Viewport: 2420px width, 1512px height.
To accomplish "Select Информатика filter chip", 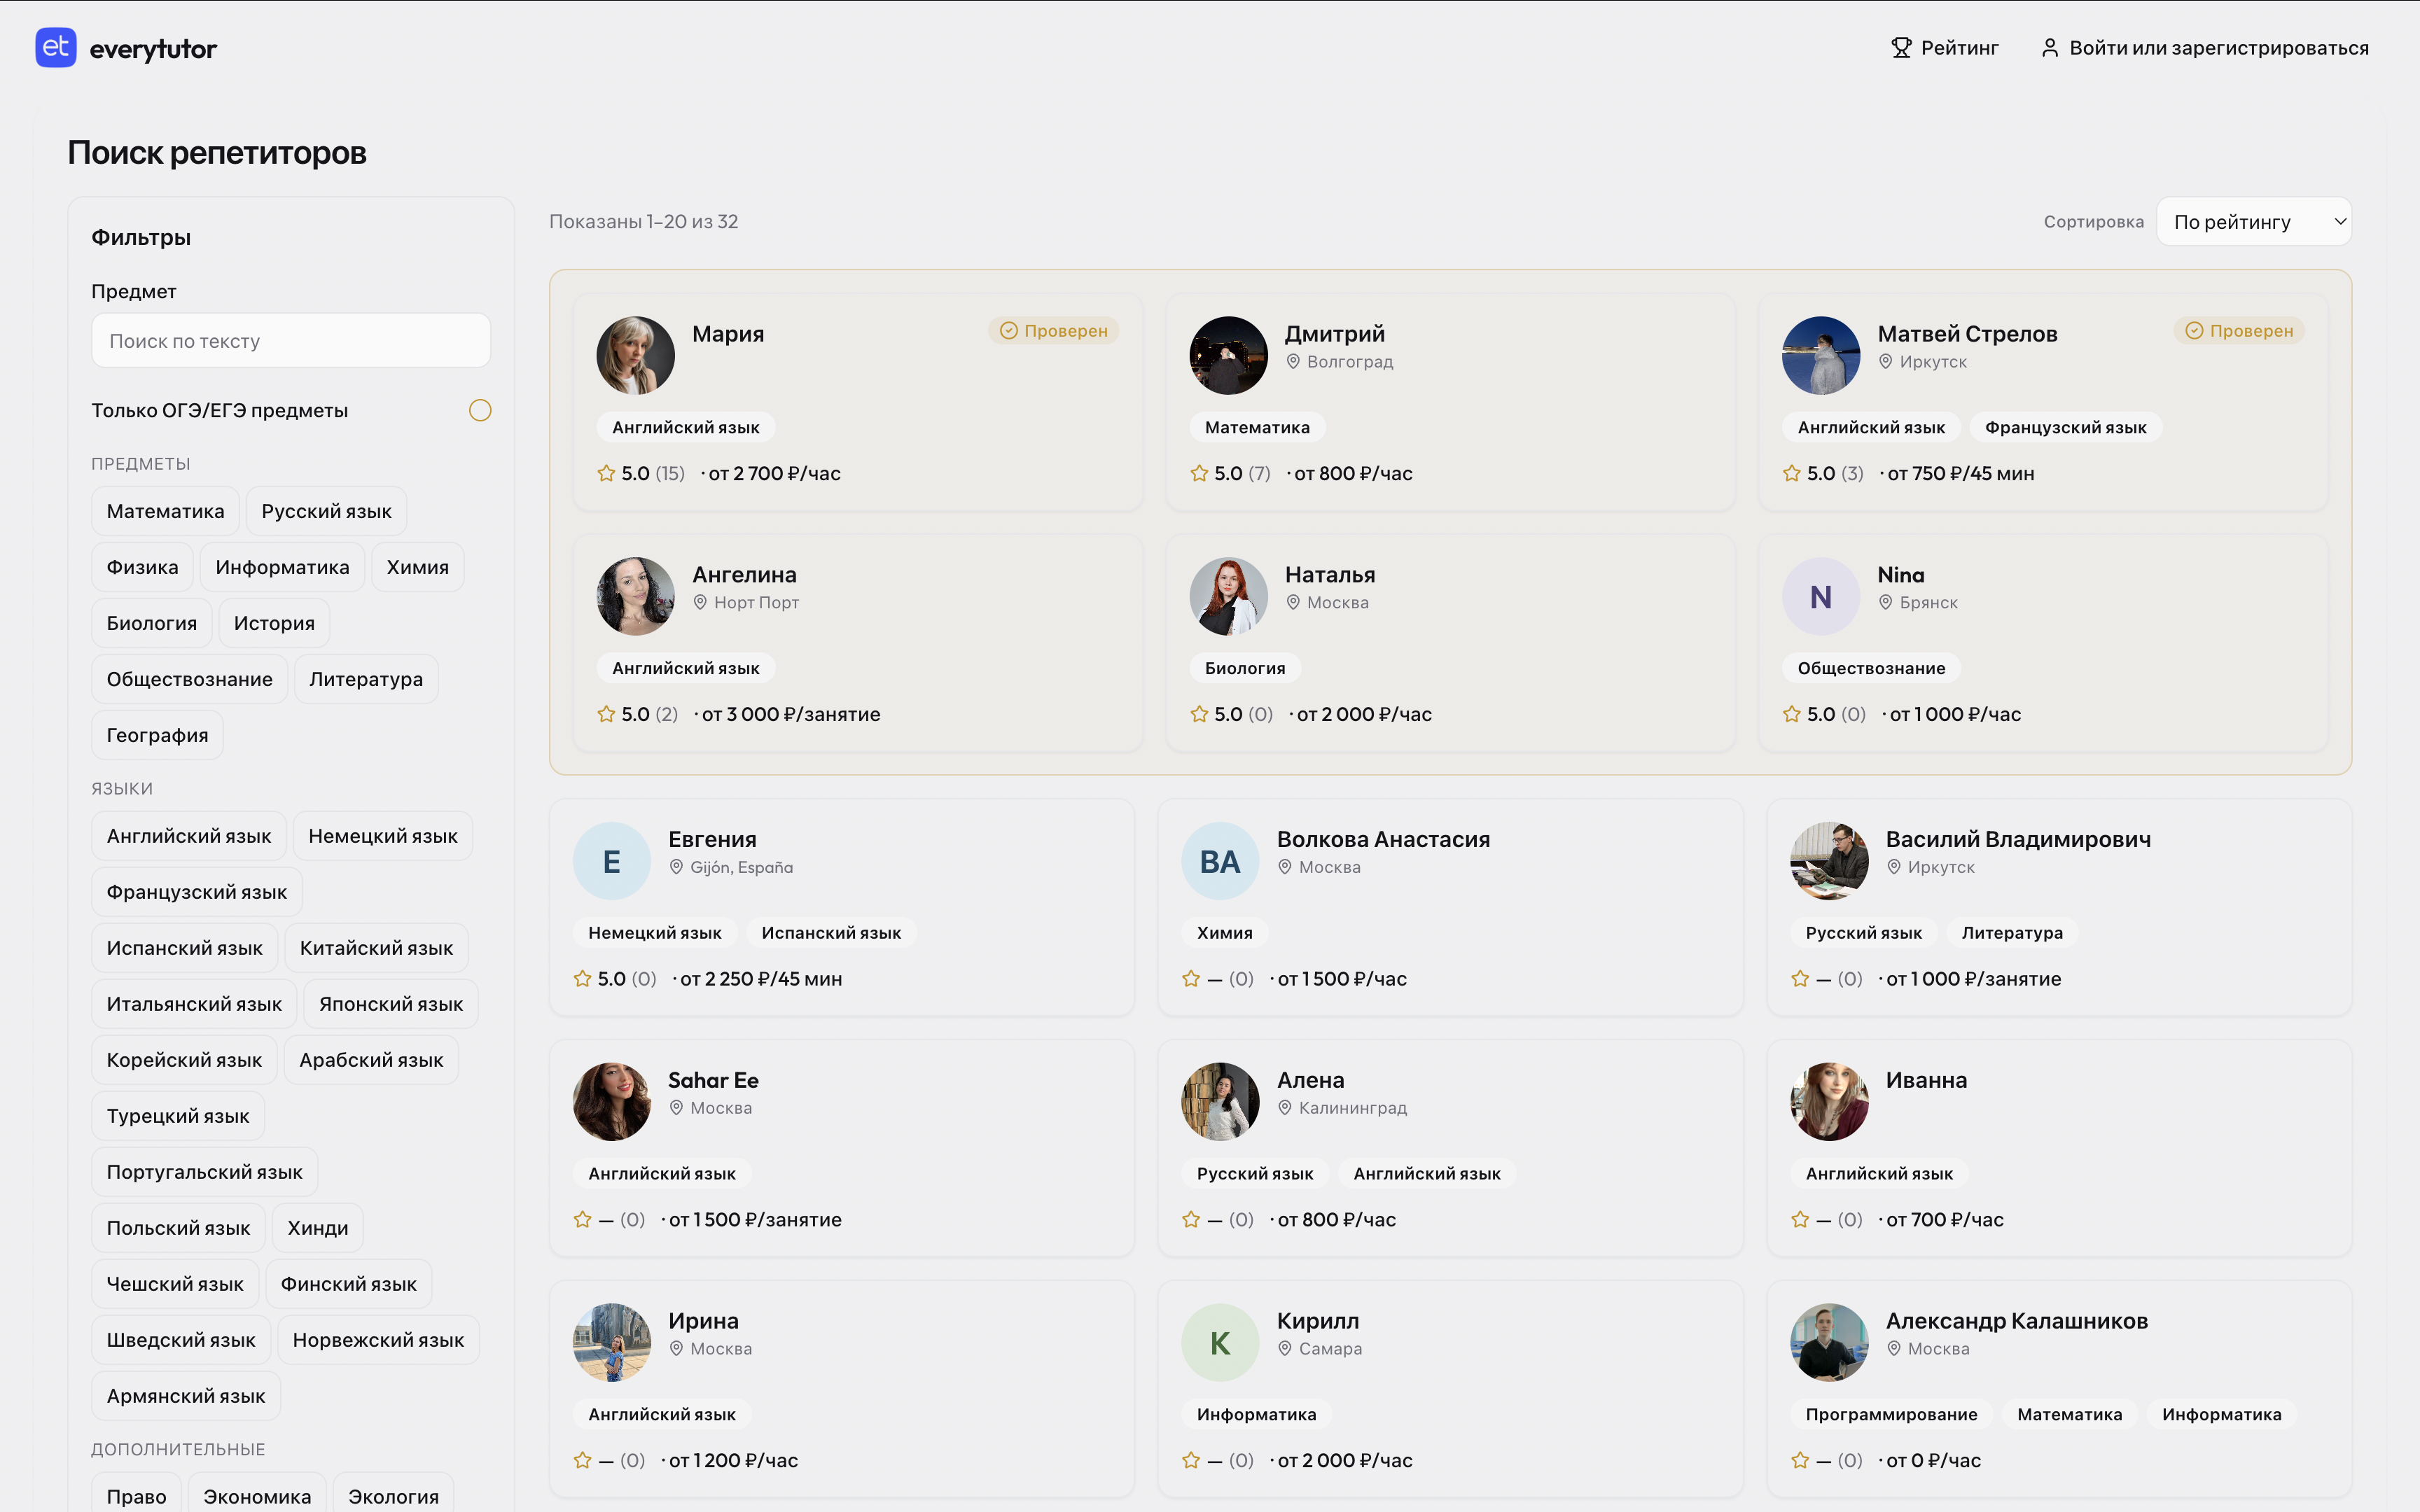I will tap(282, 567).
